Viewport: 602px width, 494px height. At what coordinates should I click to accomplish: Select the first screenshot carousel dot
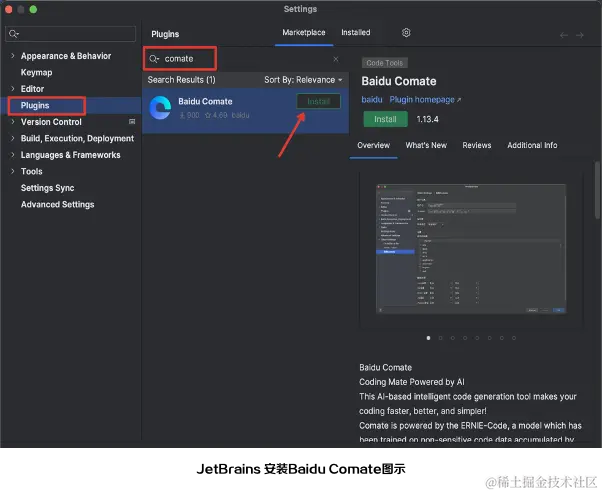pyautogui.click(x=428, y=338)
